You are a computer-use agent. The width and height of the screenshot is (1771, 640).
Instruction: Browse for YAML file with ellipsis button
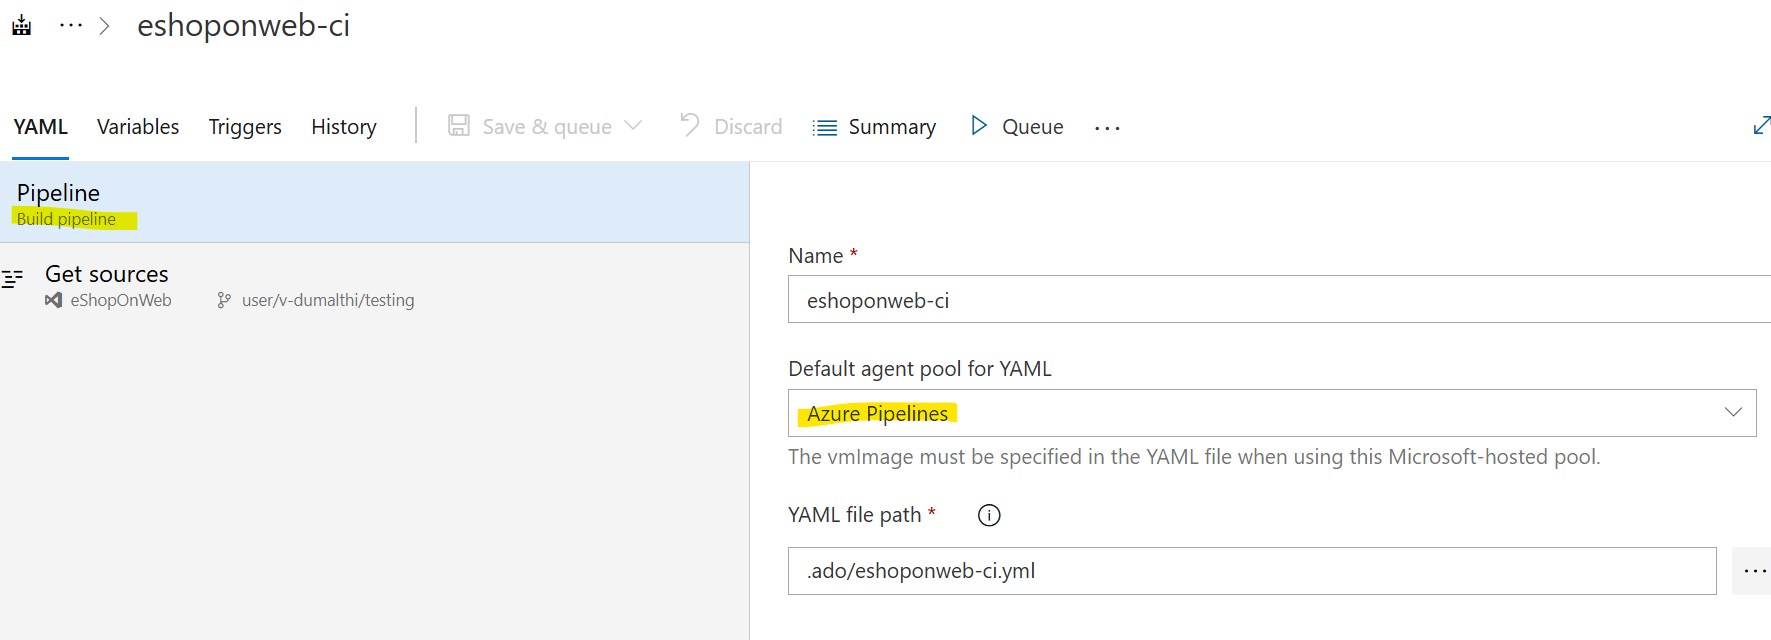pos(1753,571)
